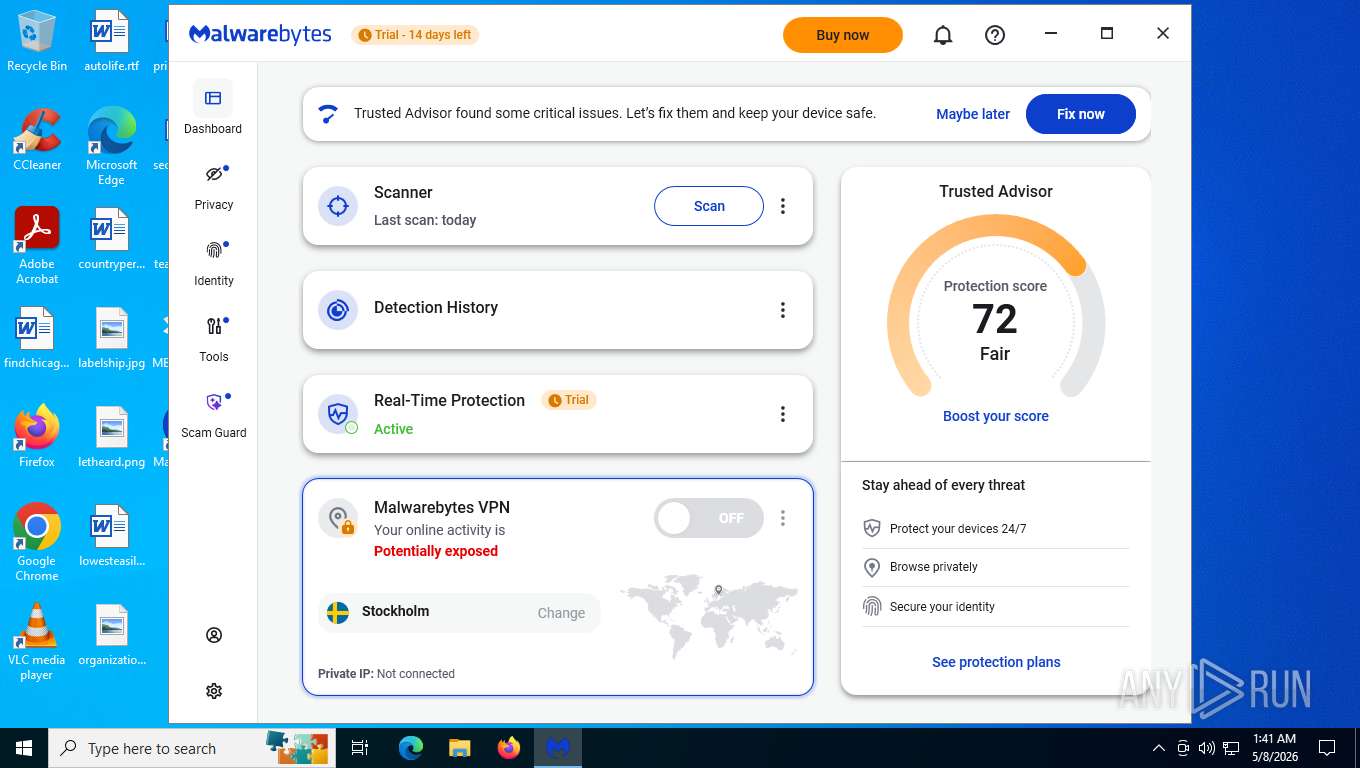Click the Protection score gauge
1360x768 pixels.
(996, 305)
